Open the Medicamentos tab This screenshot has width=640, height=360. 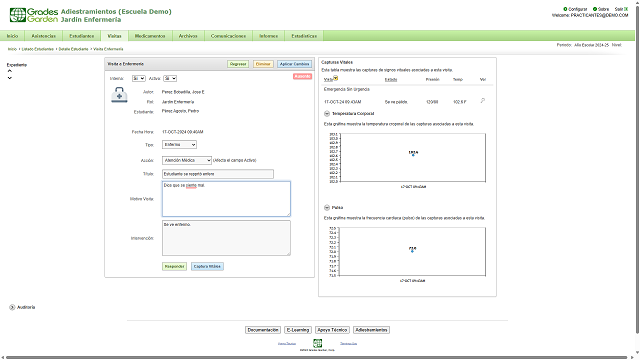(x=150, y=36)
